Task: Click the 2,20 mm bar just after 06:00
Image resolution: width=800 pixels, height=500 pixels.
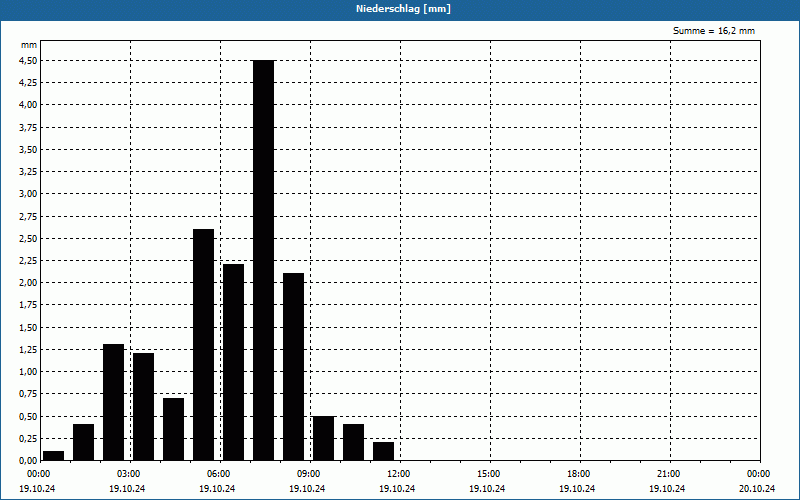Action: [234, 362]
